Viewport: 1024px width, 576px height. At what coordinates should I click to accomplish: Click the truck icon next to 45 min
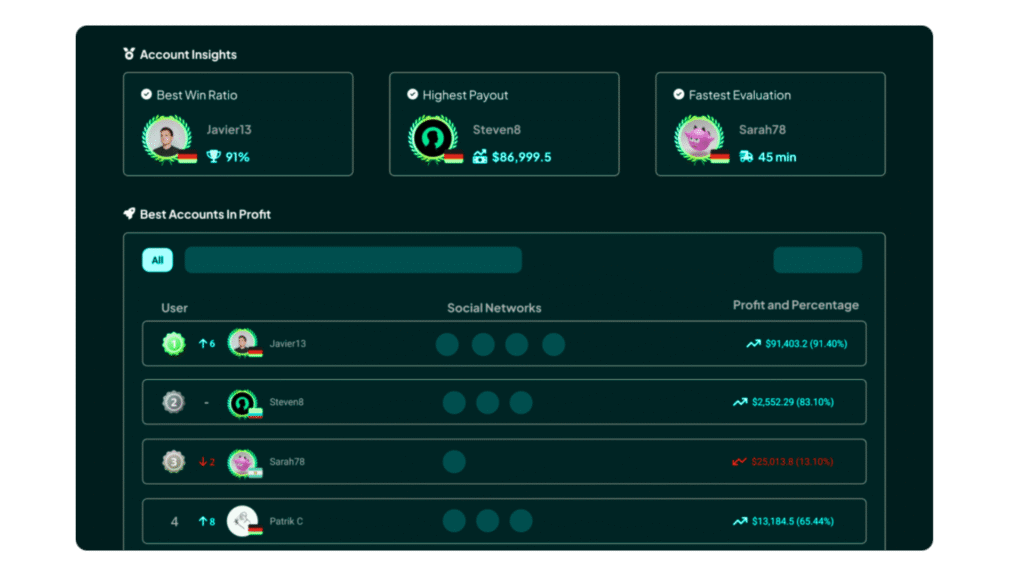[745, 156]
